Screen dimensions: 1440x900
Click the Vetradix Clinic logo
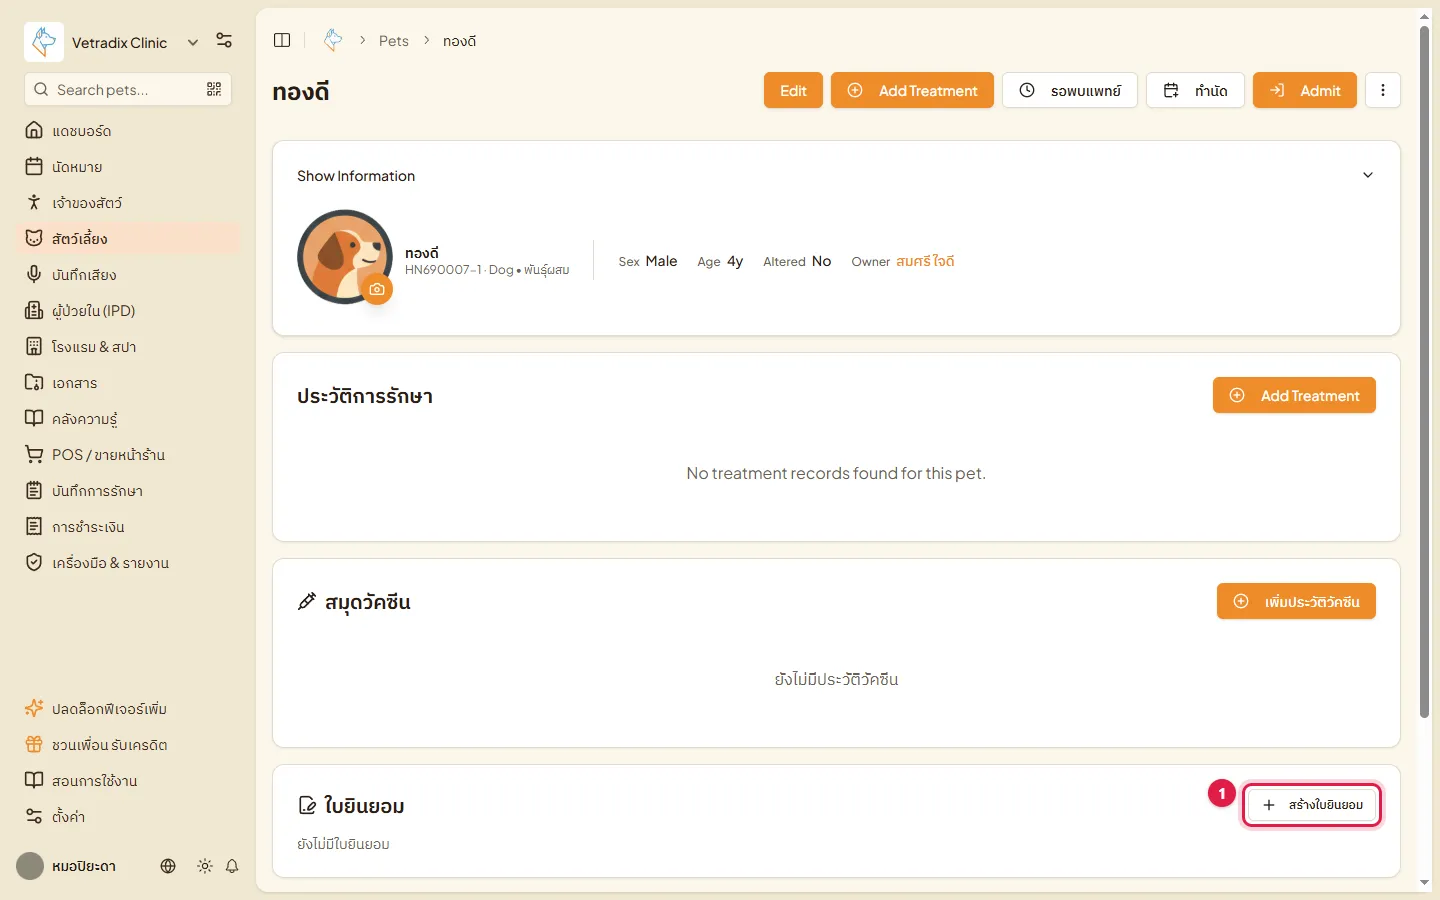pos(44,42)
